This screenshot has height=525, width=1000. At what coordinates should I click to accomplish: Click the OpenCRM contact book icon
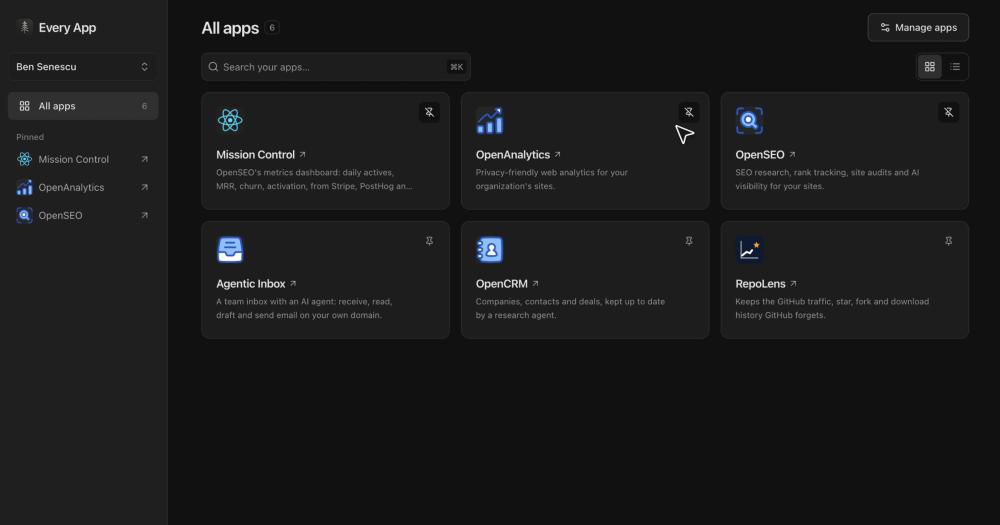coord(489,249)
